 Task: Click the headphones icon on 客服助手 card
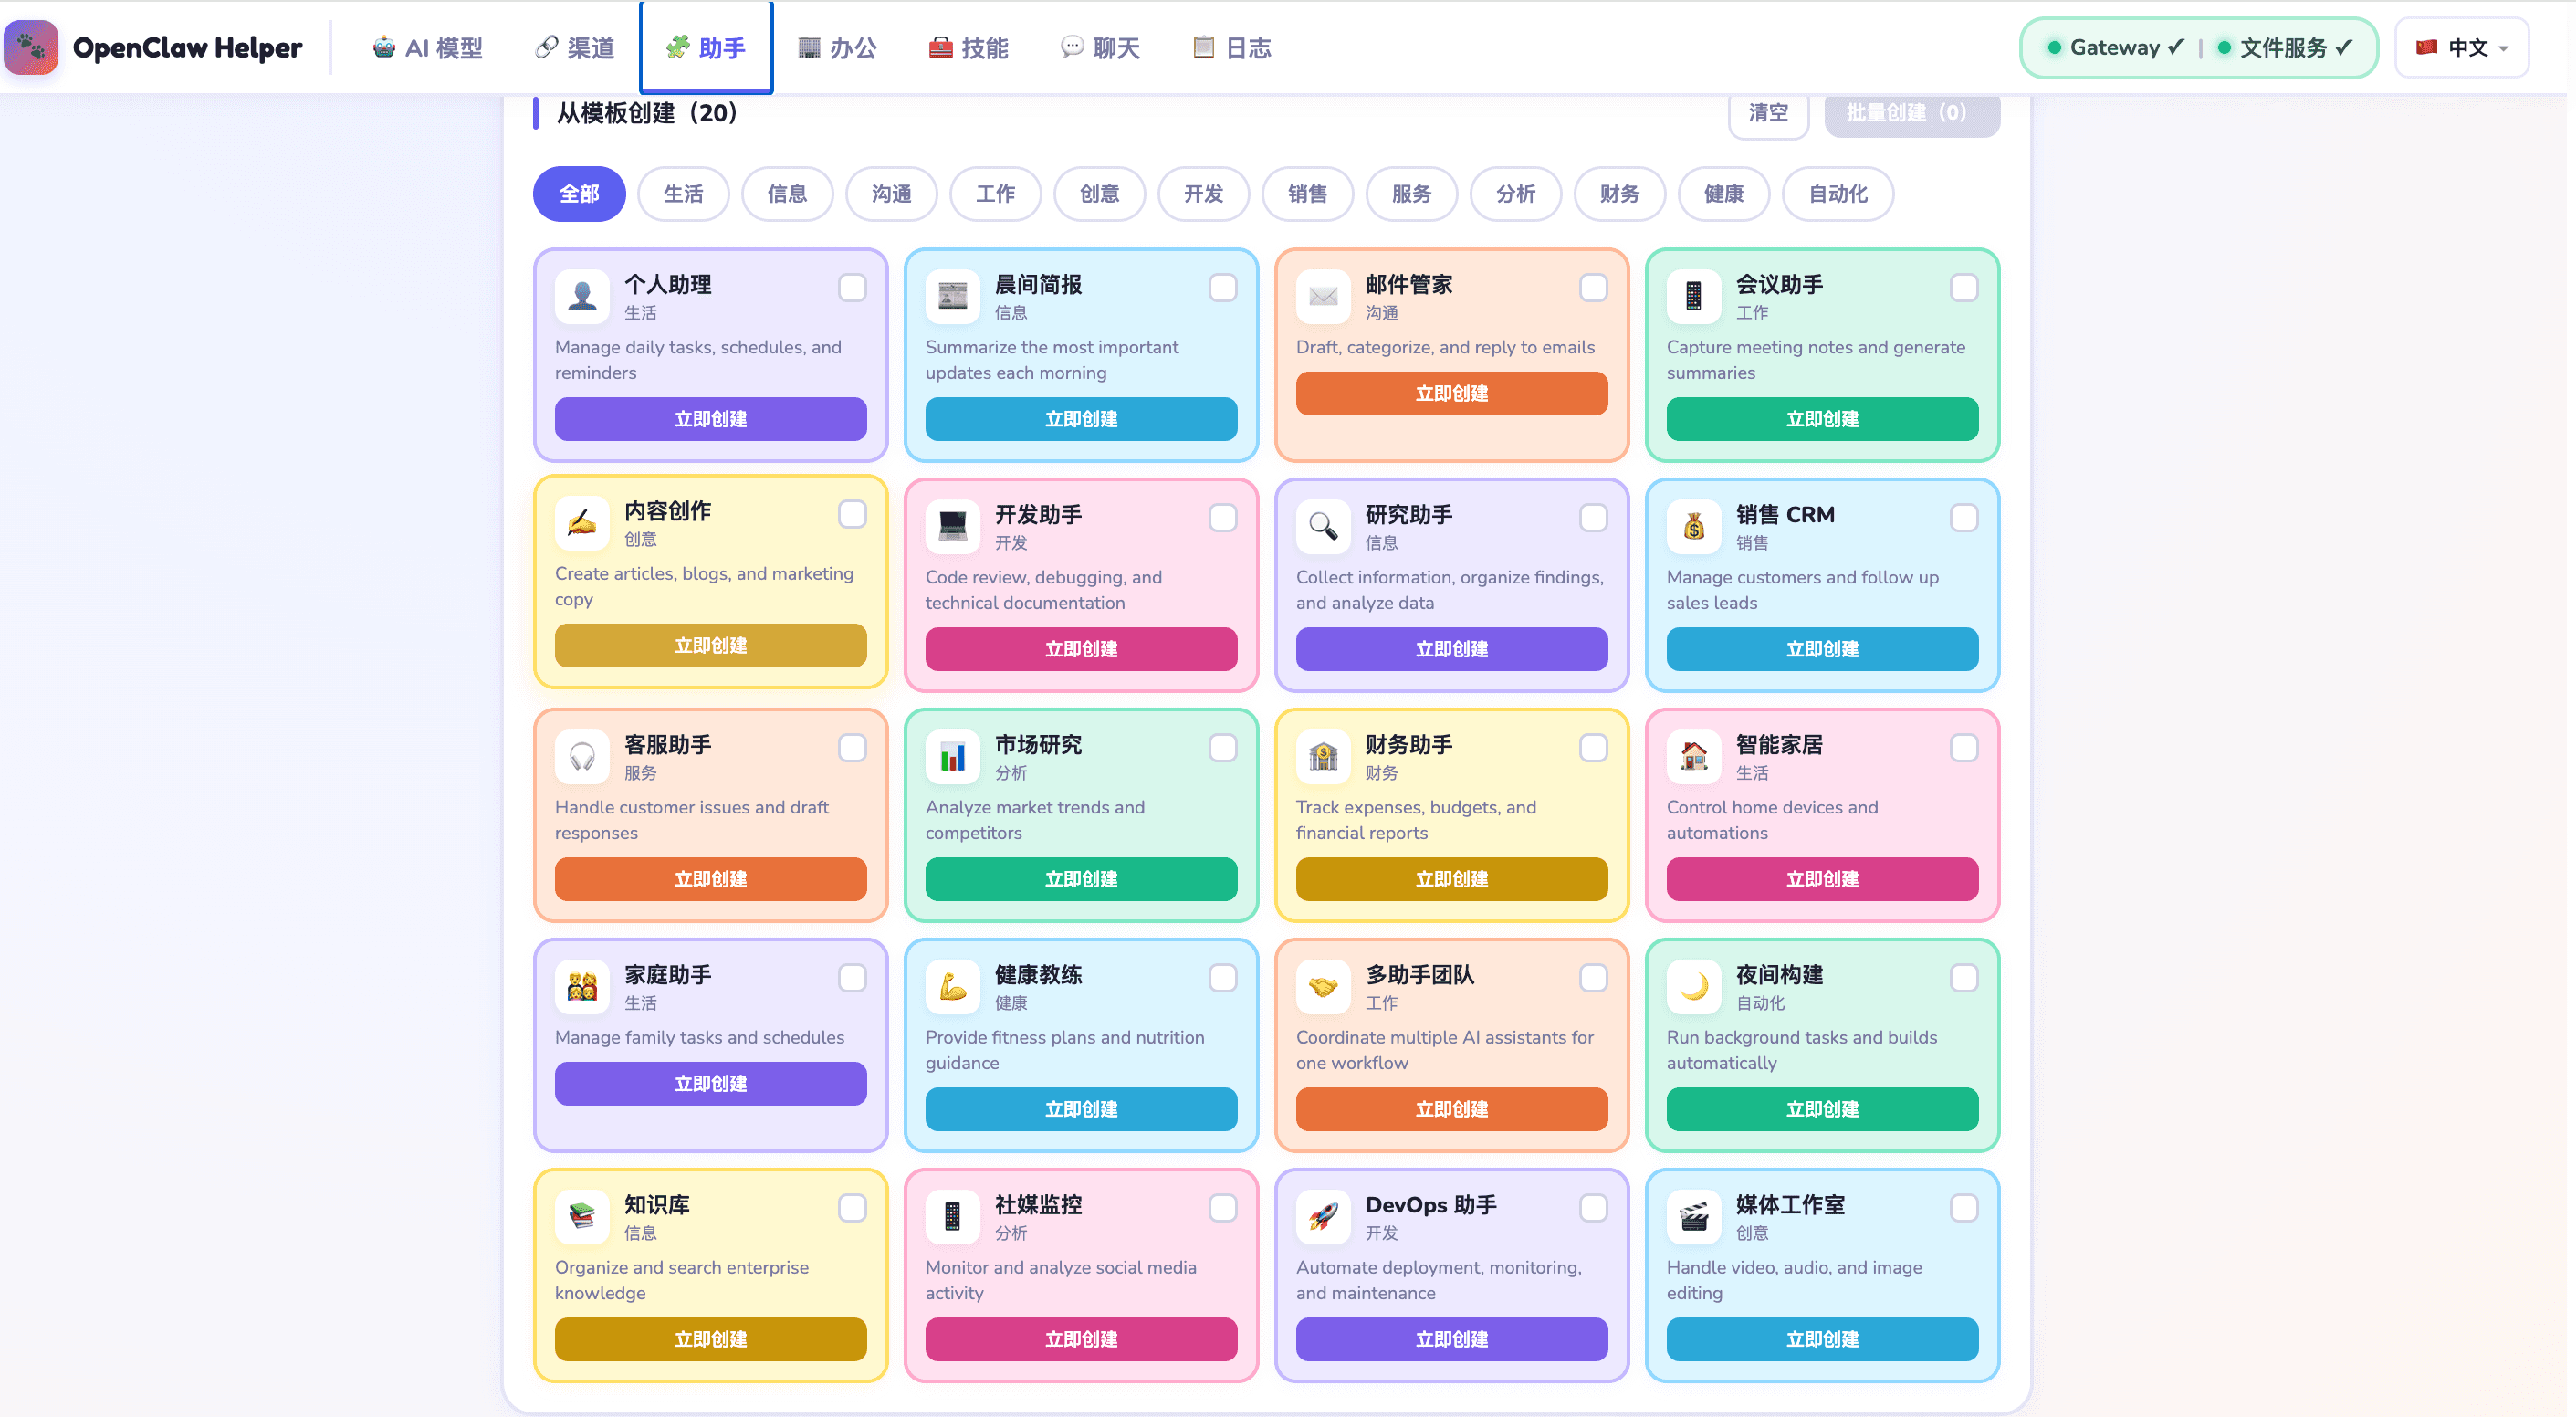pos(582,755)
